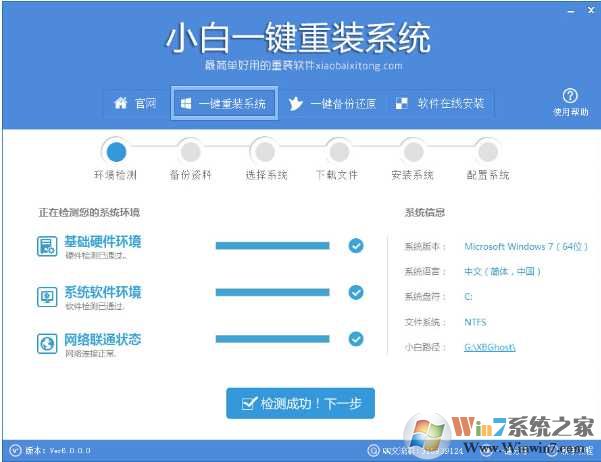Select the 环境检测 step circle

coord(115,152)
